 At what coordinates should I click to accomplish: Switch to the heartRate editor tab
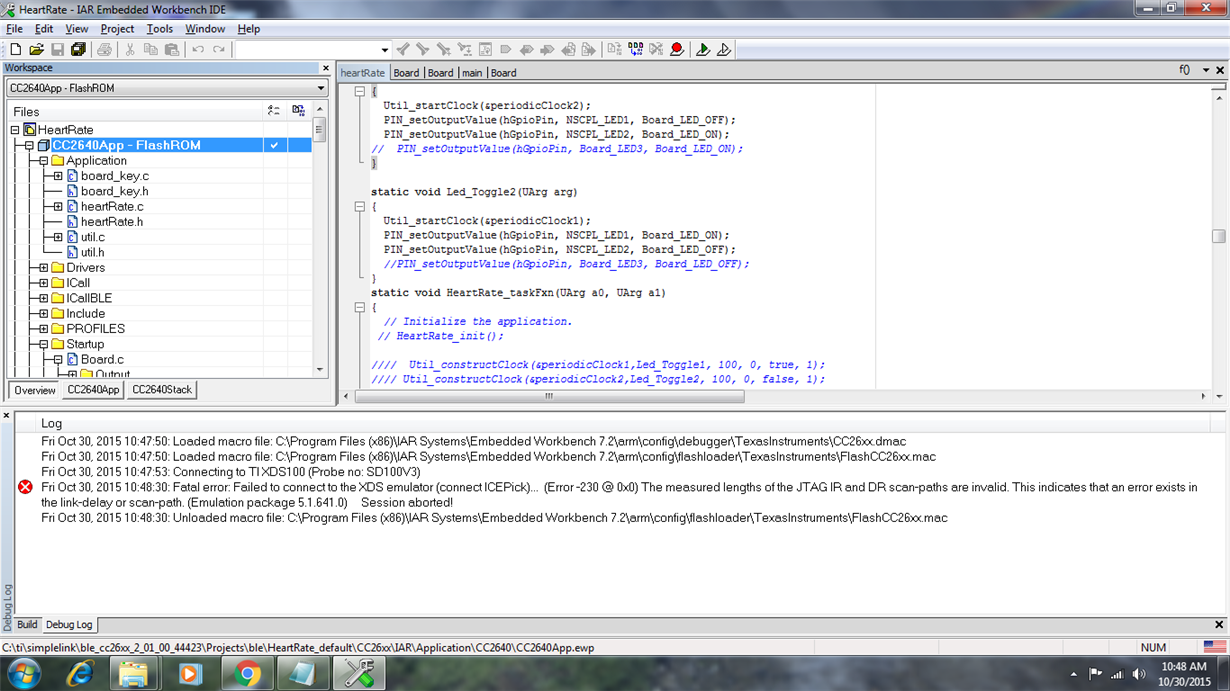click(363, 73)
